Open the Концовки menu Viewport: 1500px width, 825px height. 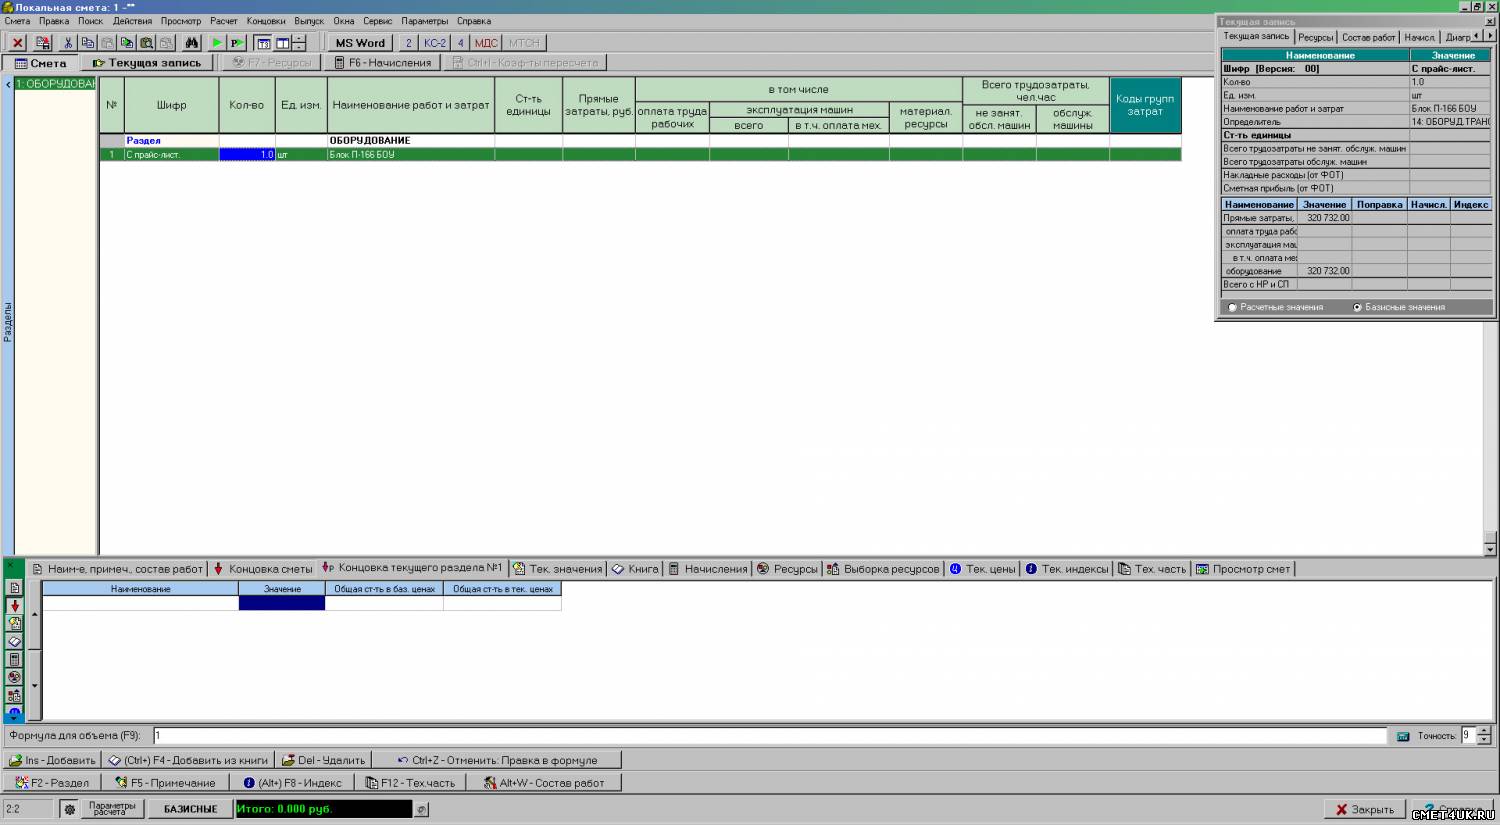pyautogui.click(x=266, y=21)
